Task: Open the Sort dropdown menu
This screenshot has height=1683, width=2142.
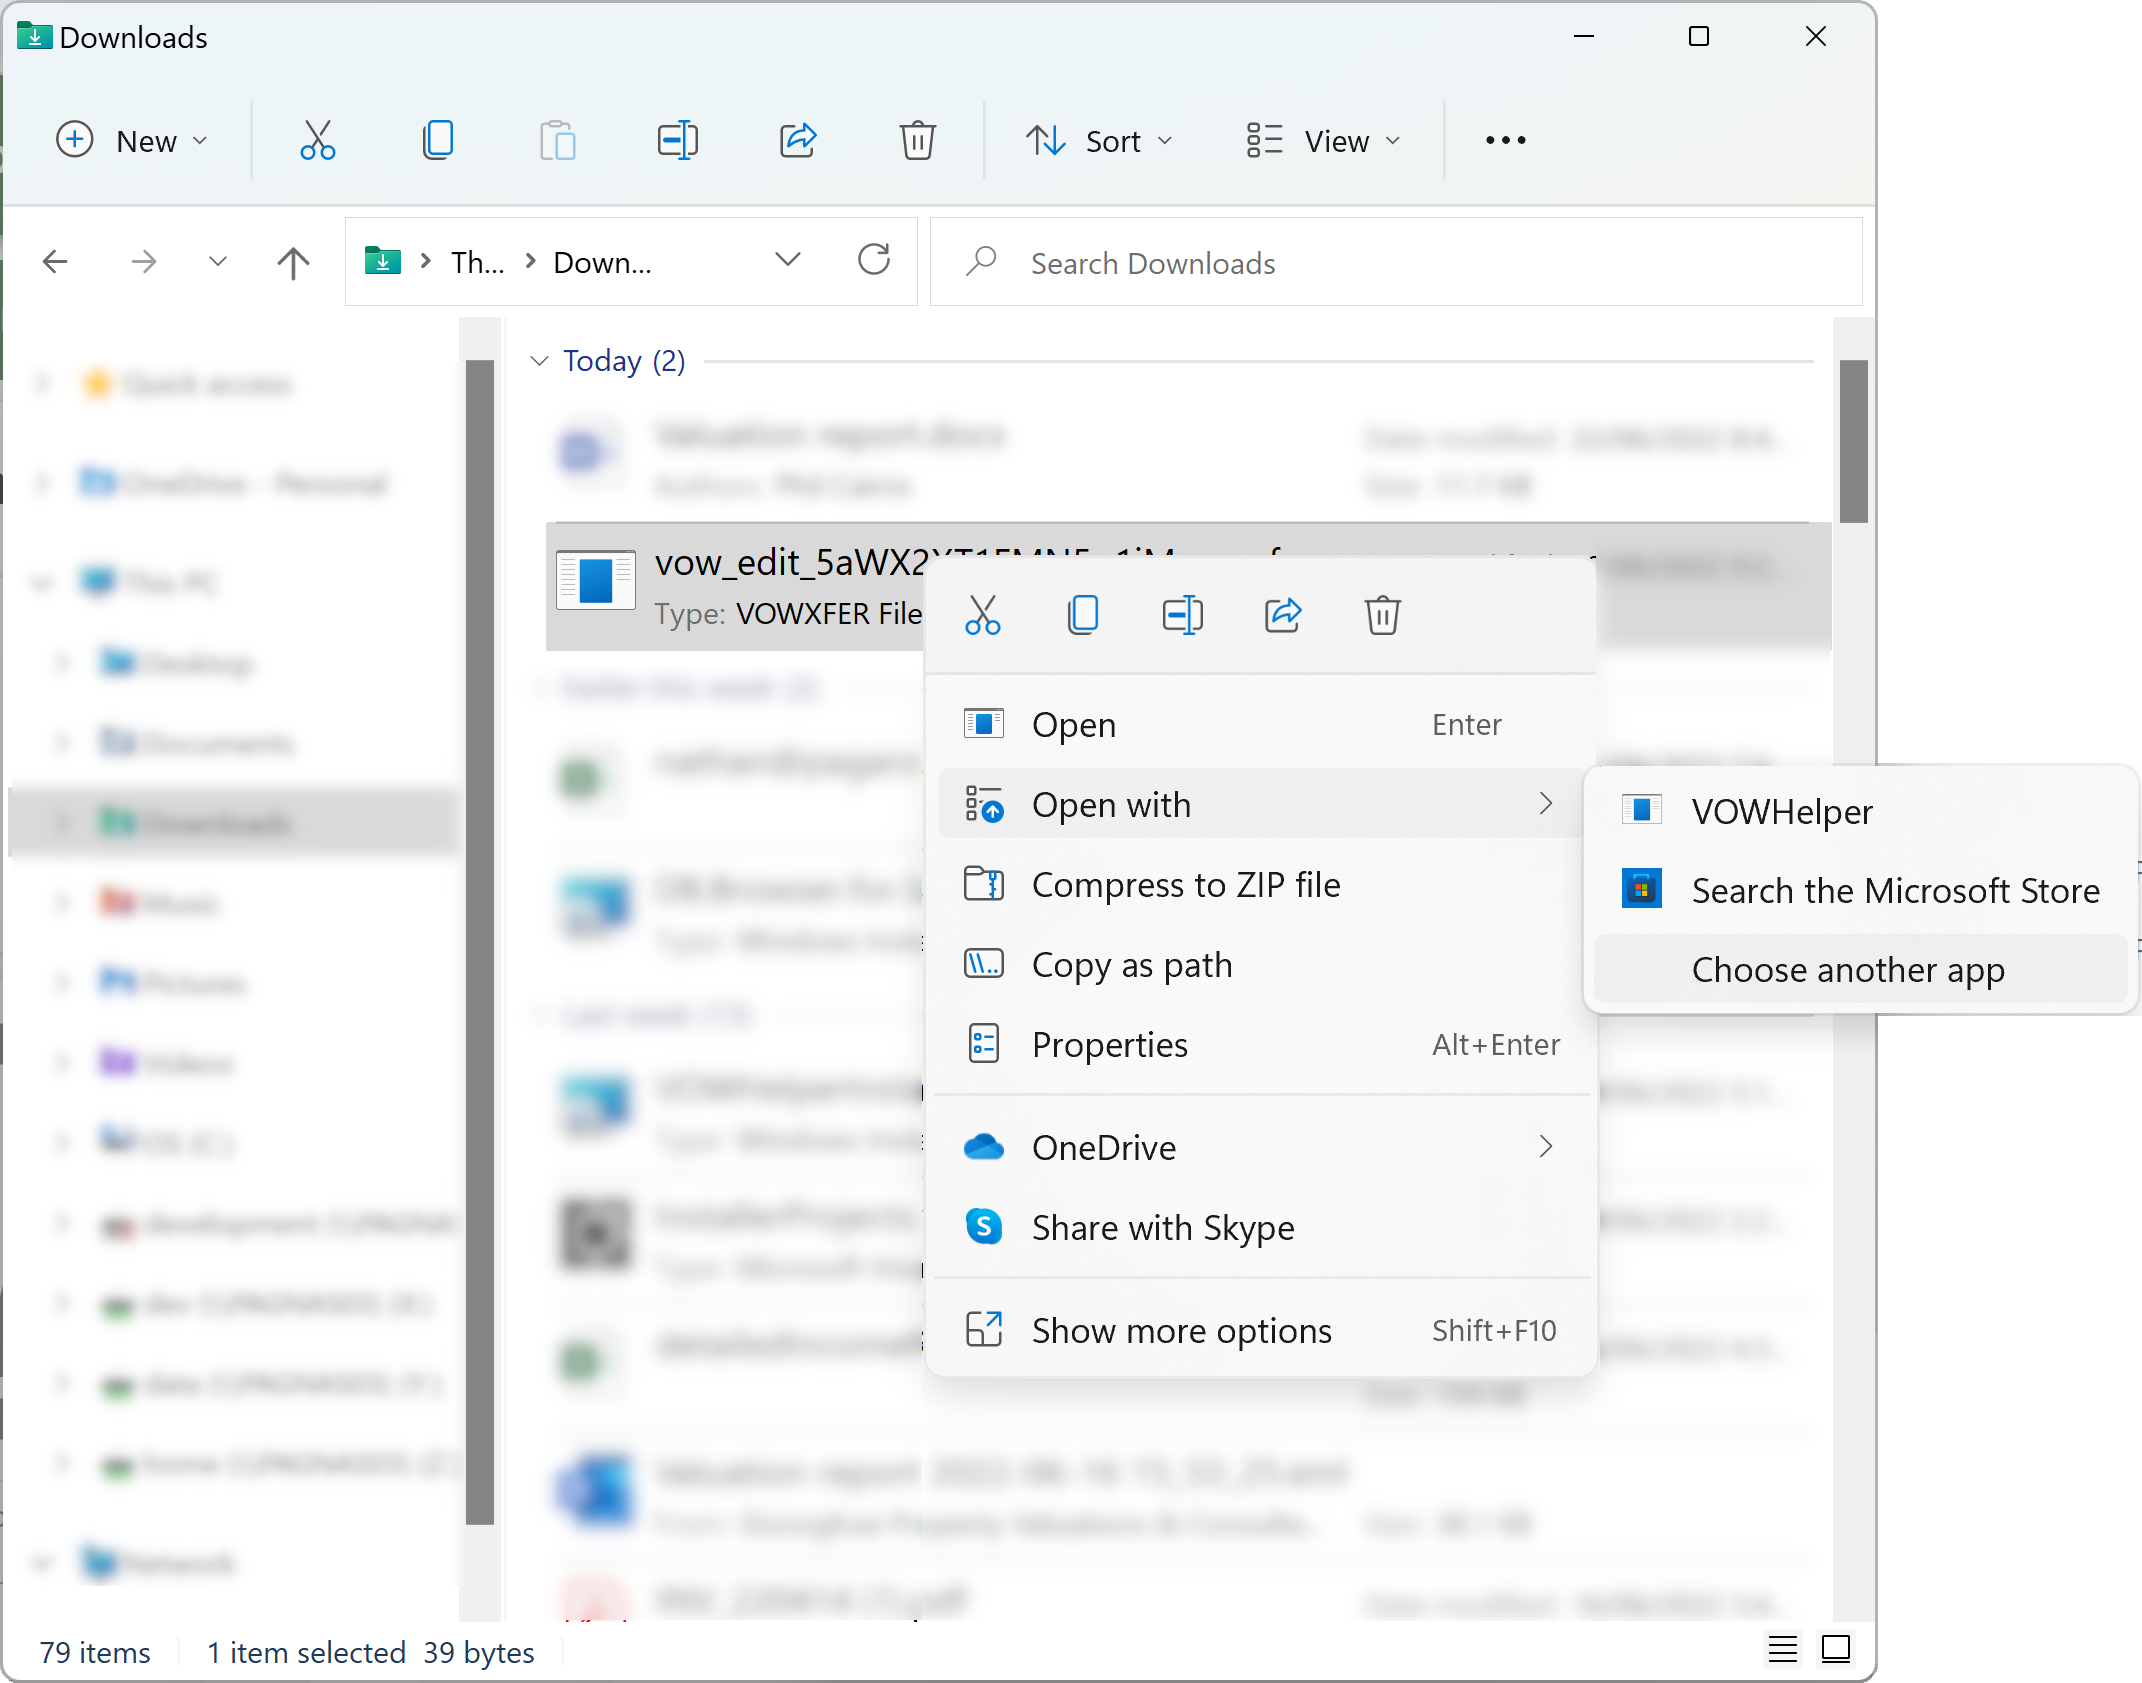Action: 1099,140
